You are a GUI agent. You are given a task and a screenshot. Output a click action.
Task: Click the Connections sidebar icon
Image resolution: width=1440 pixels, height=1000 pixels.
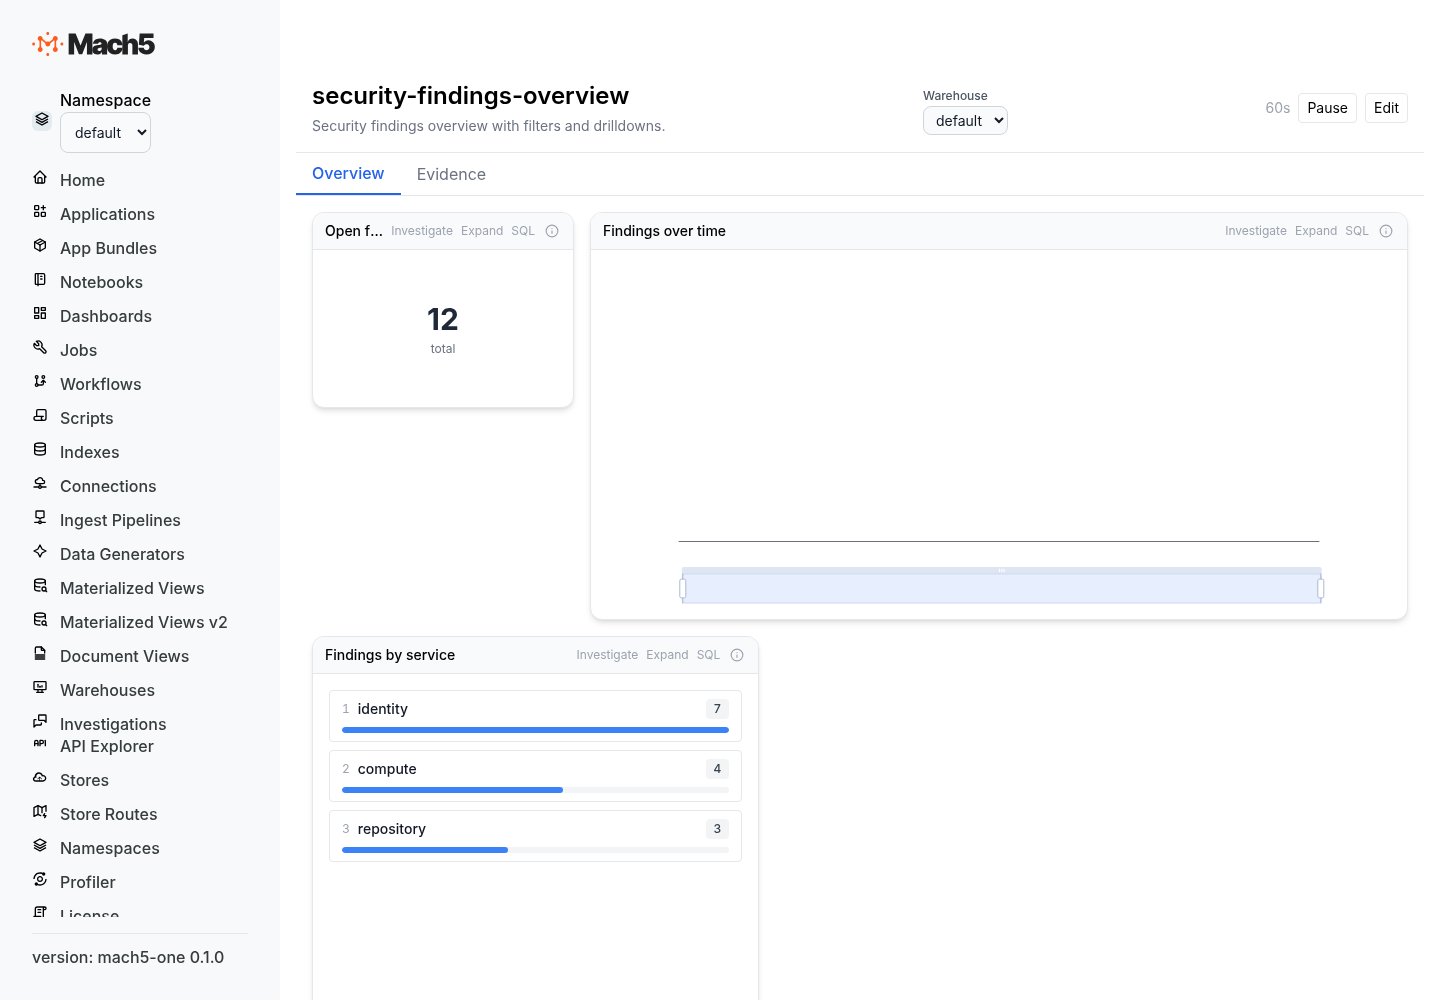[x=40, y=484]
